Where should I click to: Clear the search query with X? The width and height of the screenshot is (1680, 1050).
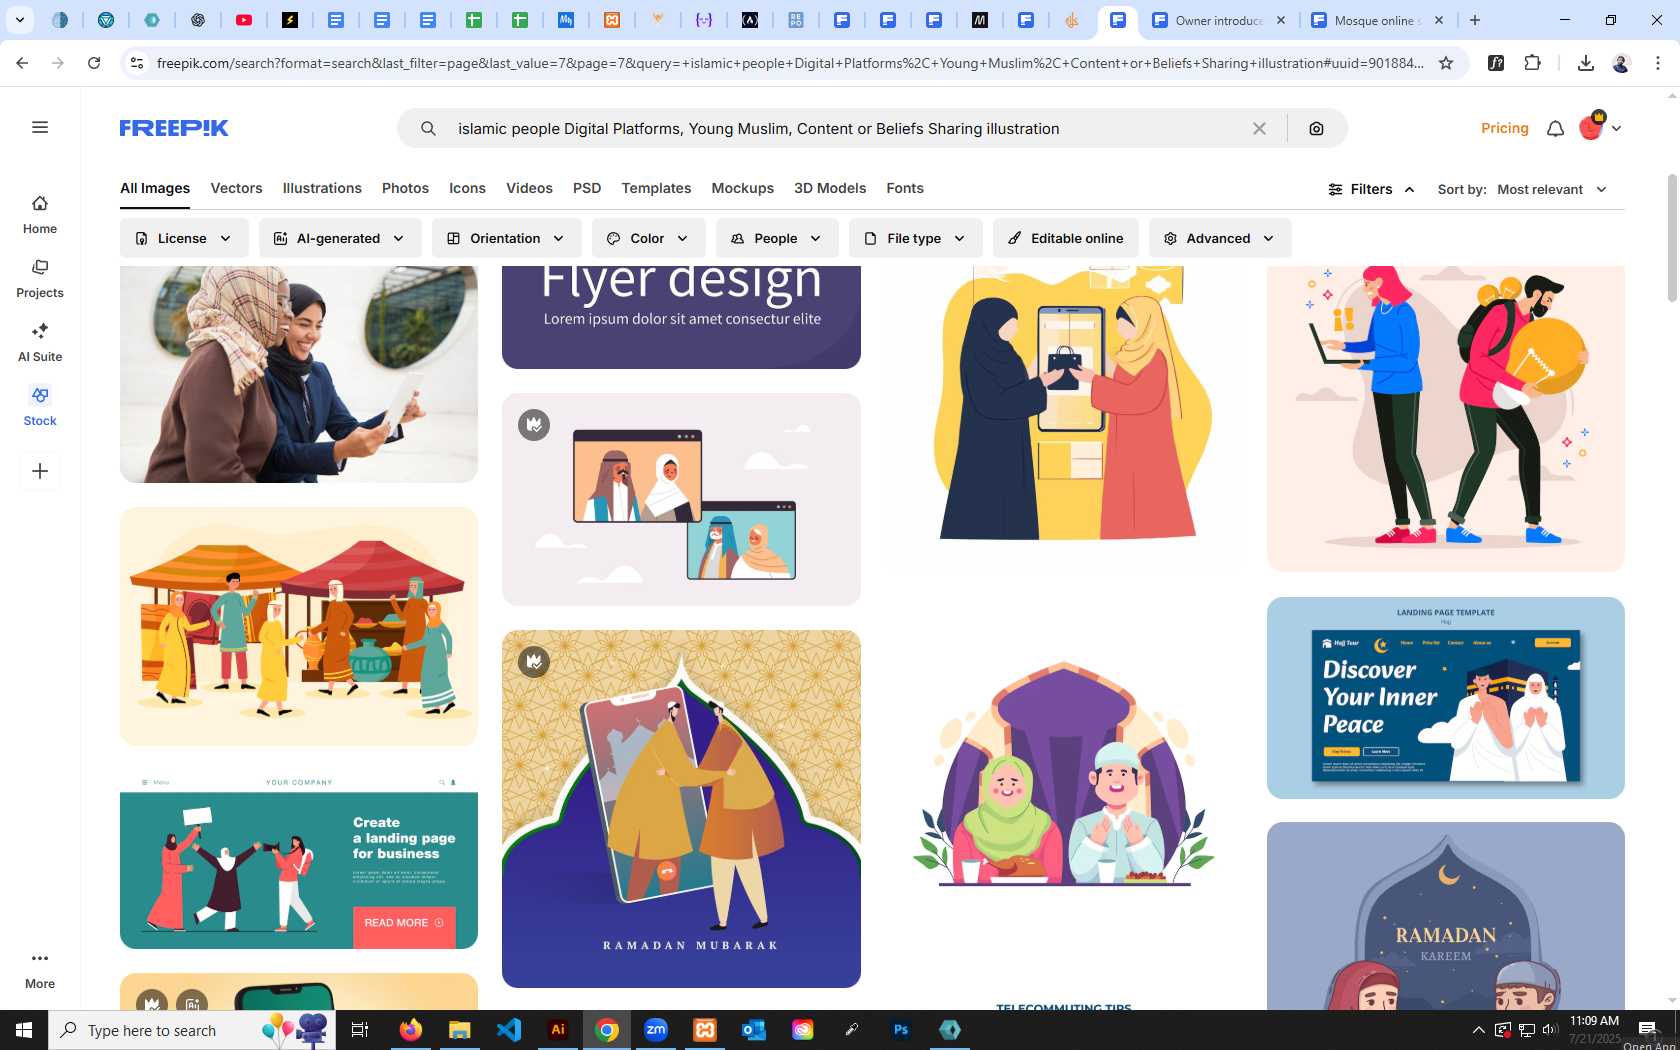tap(1259, 128)
